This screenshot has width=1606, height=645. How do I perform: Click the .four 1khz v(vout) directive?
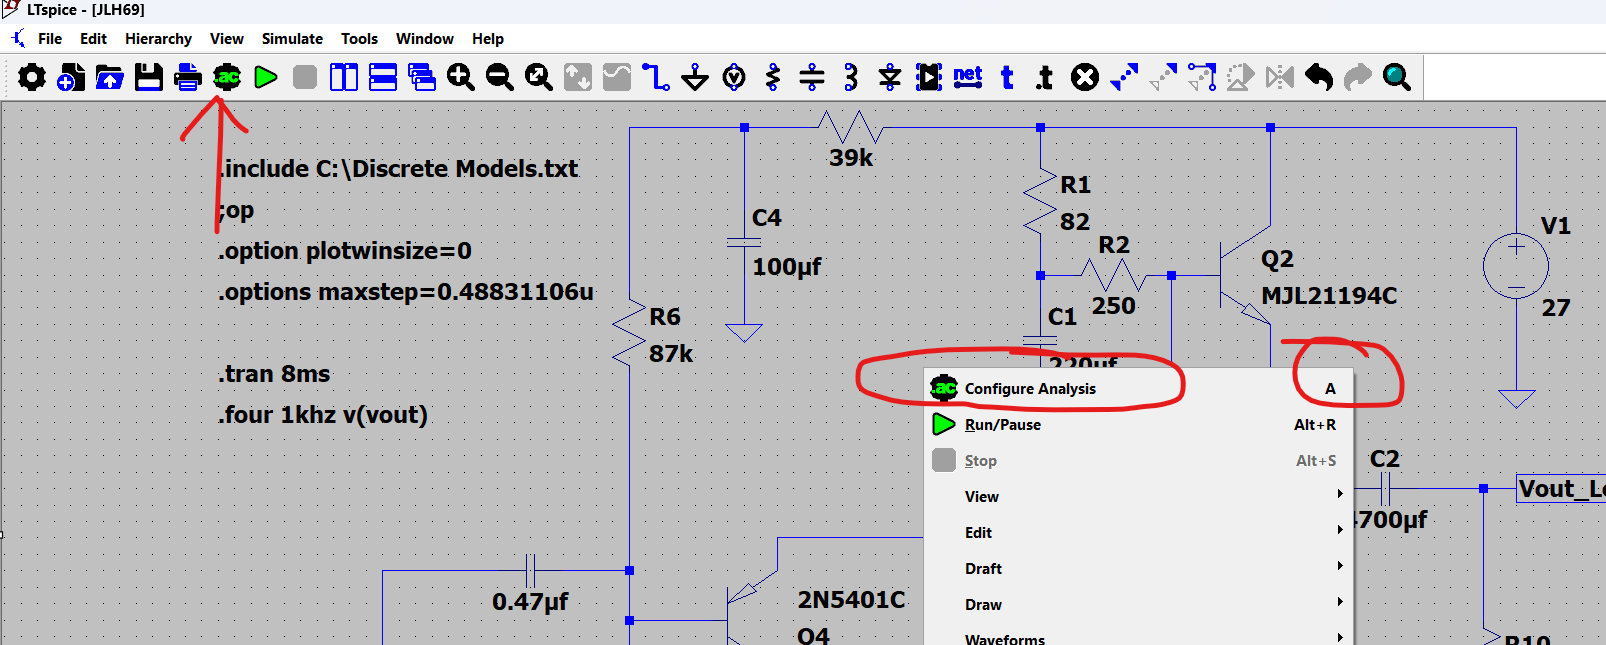click(x=323, y=415)
